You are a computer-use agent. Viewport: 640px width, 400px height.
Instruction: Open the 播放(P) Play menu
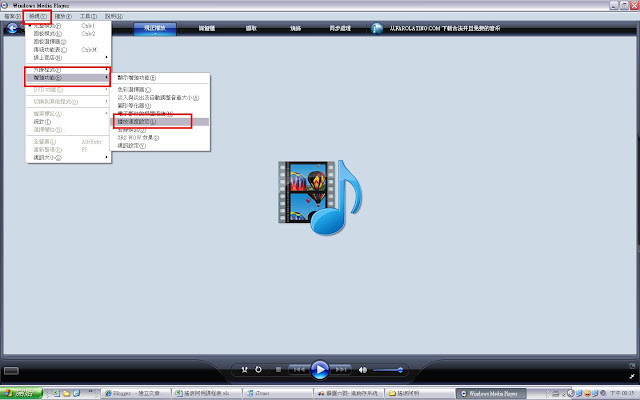(x=63, y=16)
